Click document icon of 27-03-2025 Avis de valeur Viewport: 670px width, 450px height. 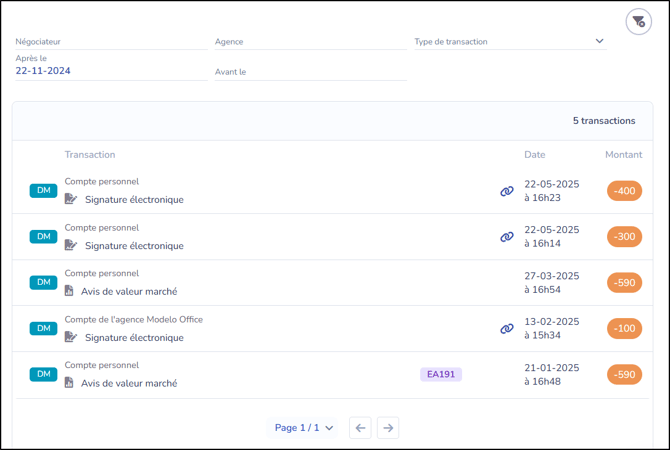[x=69, y=291]
